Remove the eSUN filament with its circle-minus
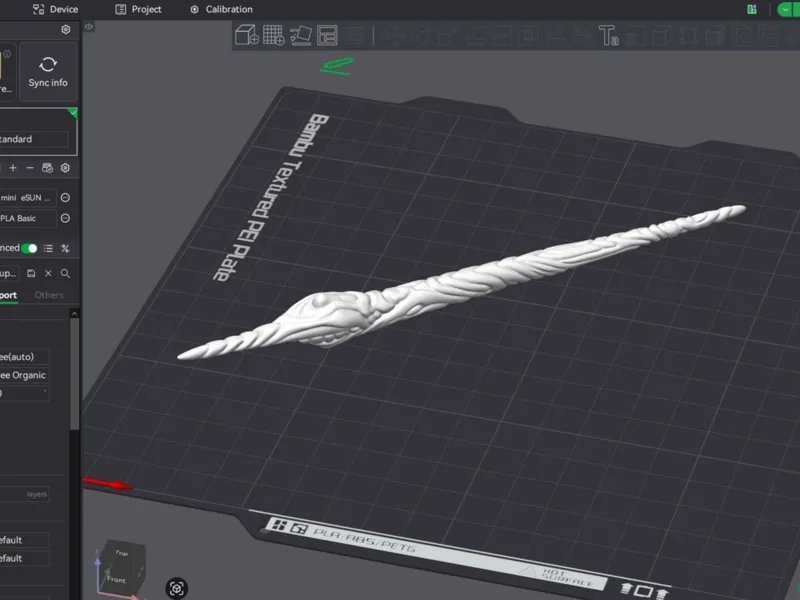800x600 pixels. (65, 197)
